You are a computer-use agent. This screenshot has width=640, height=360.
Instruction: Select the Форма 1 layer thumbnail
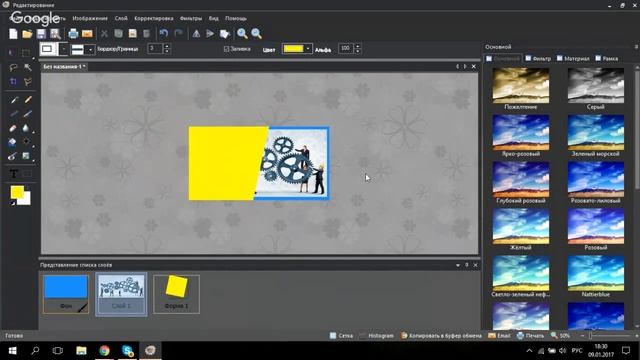pos(176,294)
